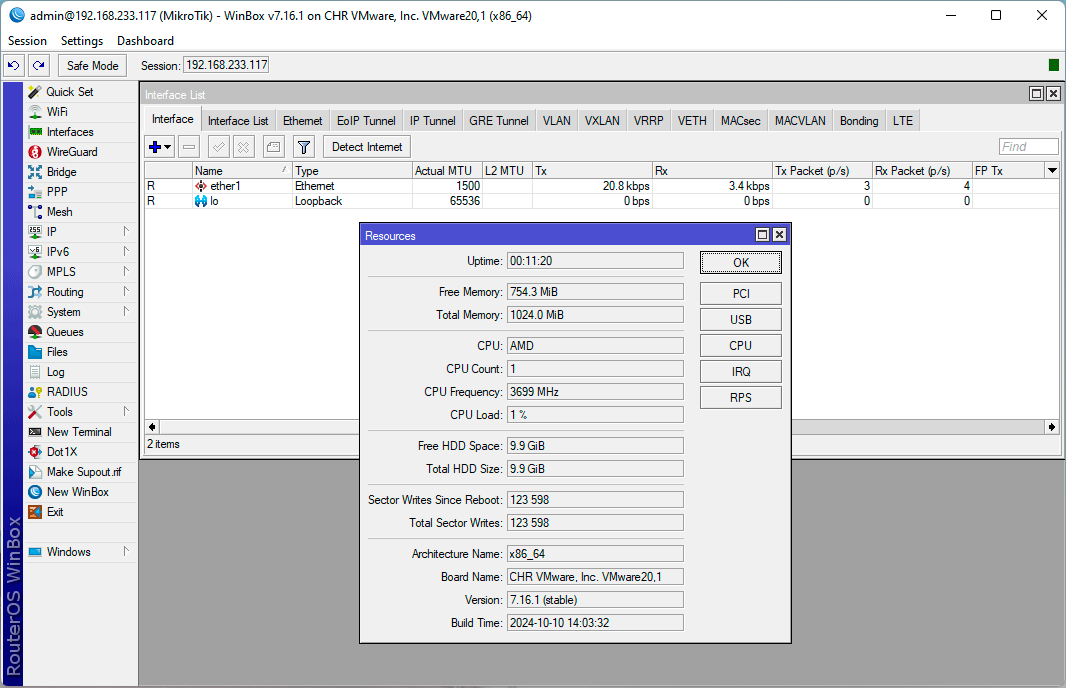Image resolution: width=1066 pixels, height=688 pixels.
Task: Click the redo arrow icon
Action: click(38, 66)
